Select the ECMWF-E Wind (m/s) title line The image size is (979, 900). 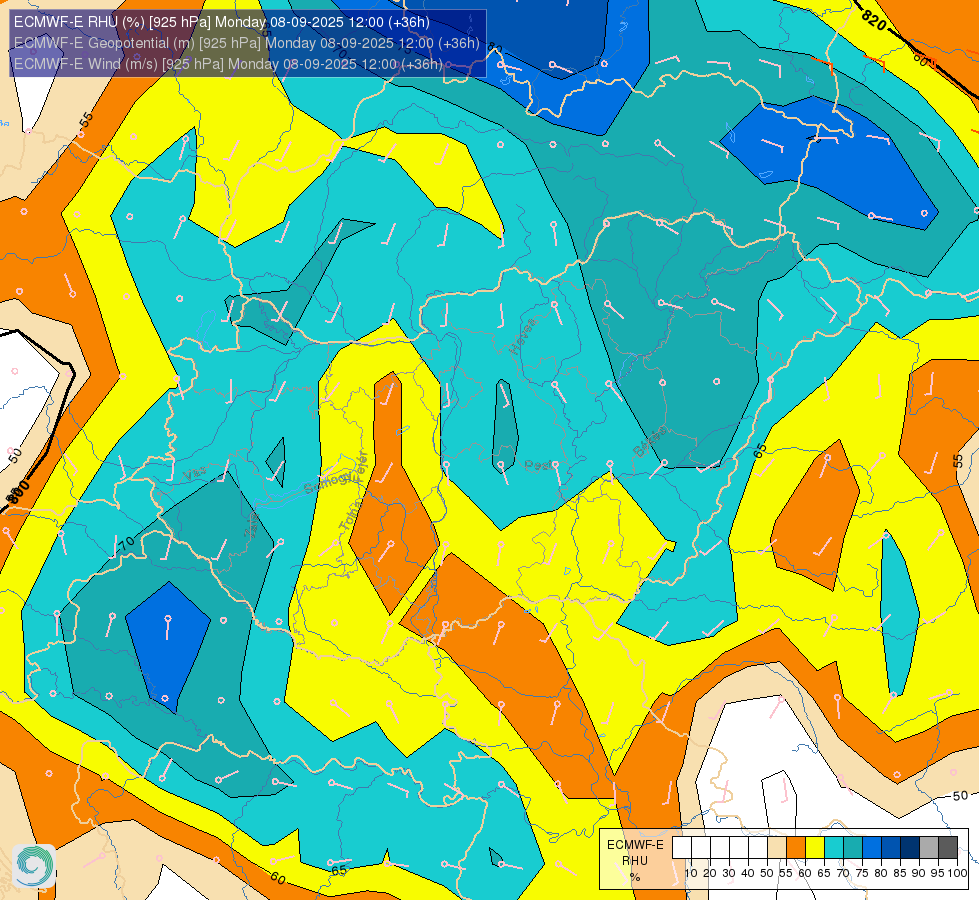[x=228, y=64]
